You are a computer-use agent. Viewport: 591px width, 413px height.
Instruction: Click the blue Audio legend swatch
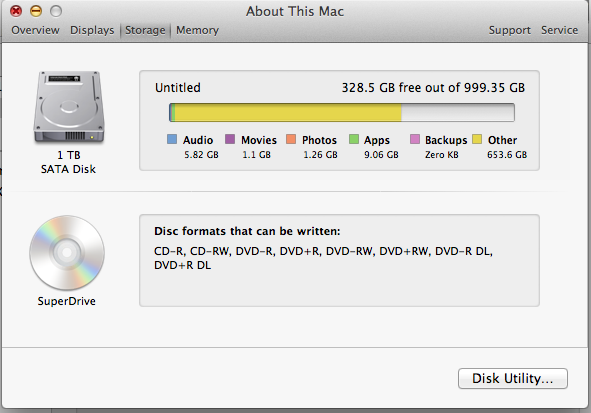(x=172, y=139)
